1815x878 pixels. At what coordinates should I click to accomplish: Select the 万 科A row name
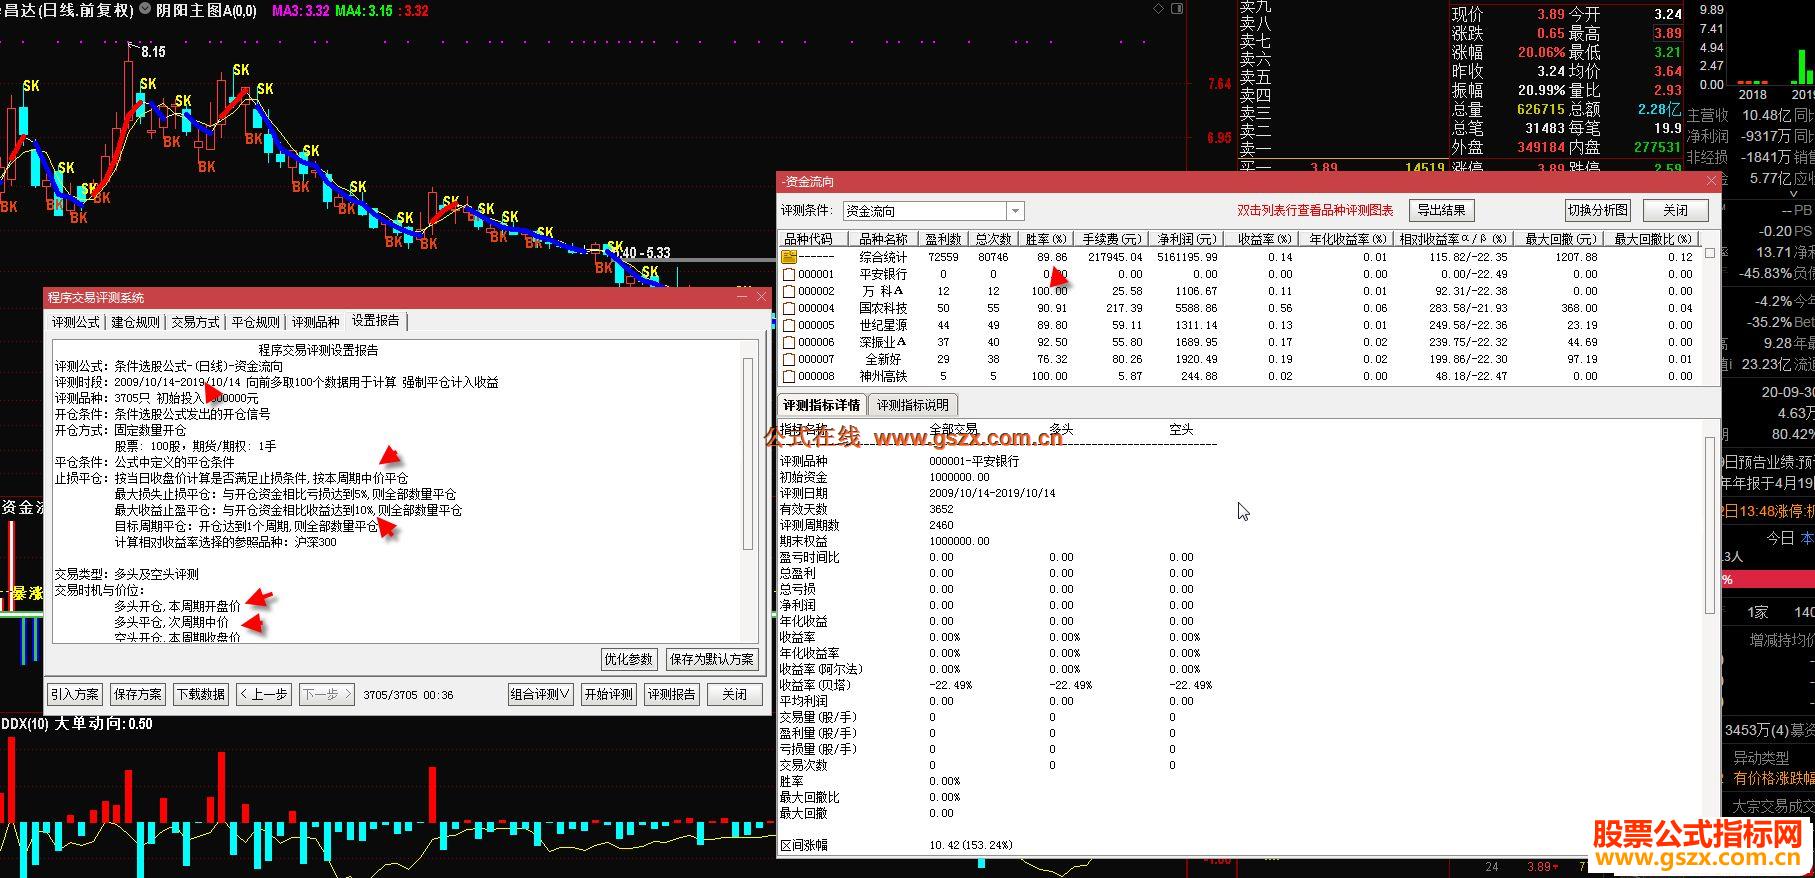(883, 291)
